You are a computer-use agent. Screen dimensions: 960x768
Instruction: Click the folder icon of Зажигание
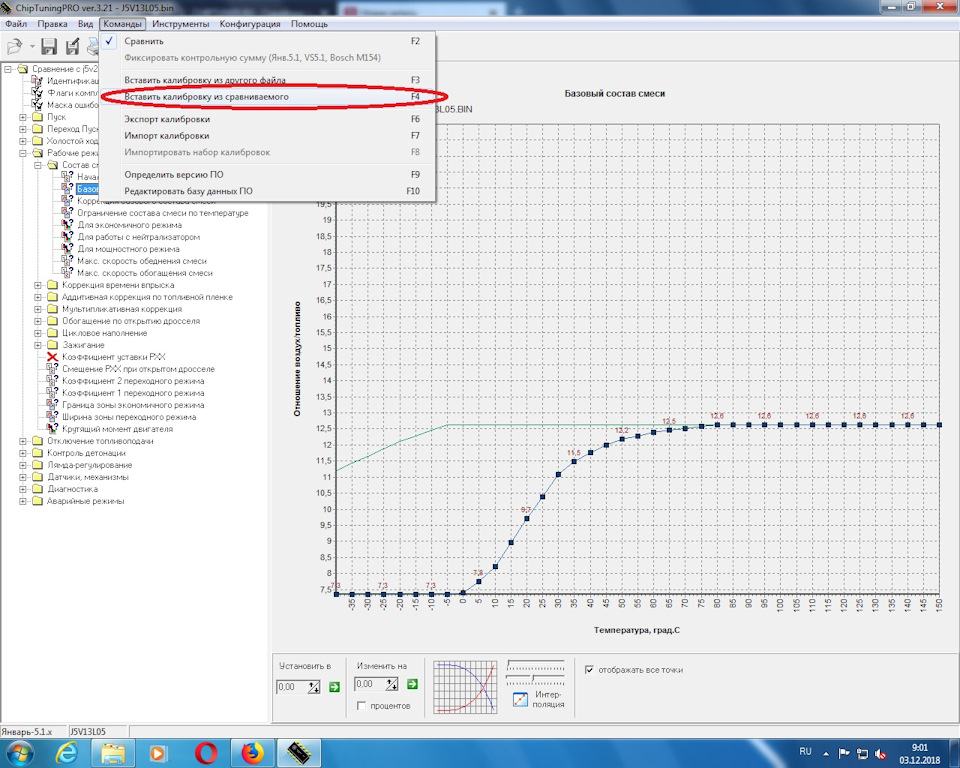pyautogui.click(x=53, y=345)
